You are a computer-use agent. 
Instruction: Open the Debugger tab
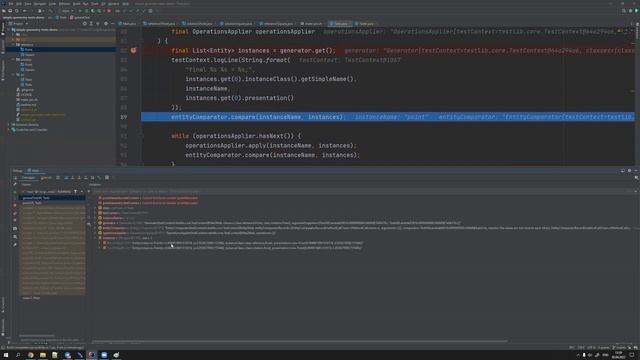pyautogui.click(x=29, y=178)
